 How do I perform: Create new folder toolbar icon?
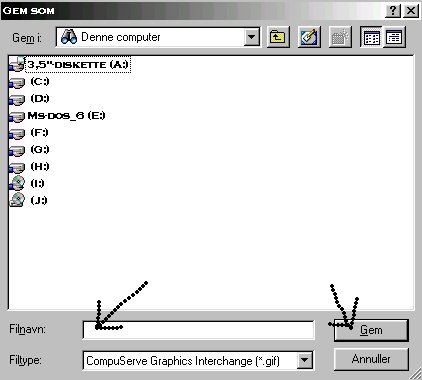click(340, 37)
